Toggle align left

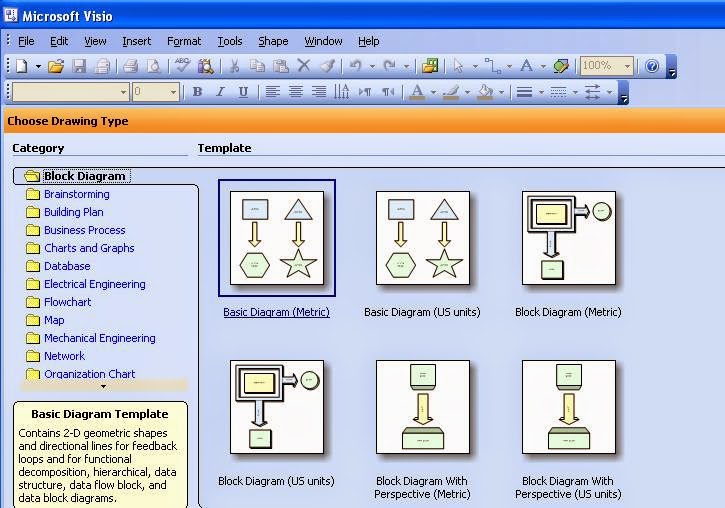click(273, 92)
